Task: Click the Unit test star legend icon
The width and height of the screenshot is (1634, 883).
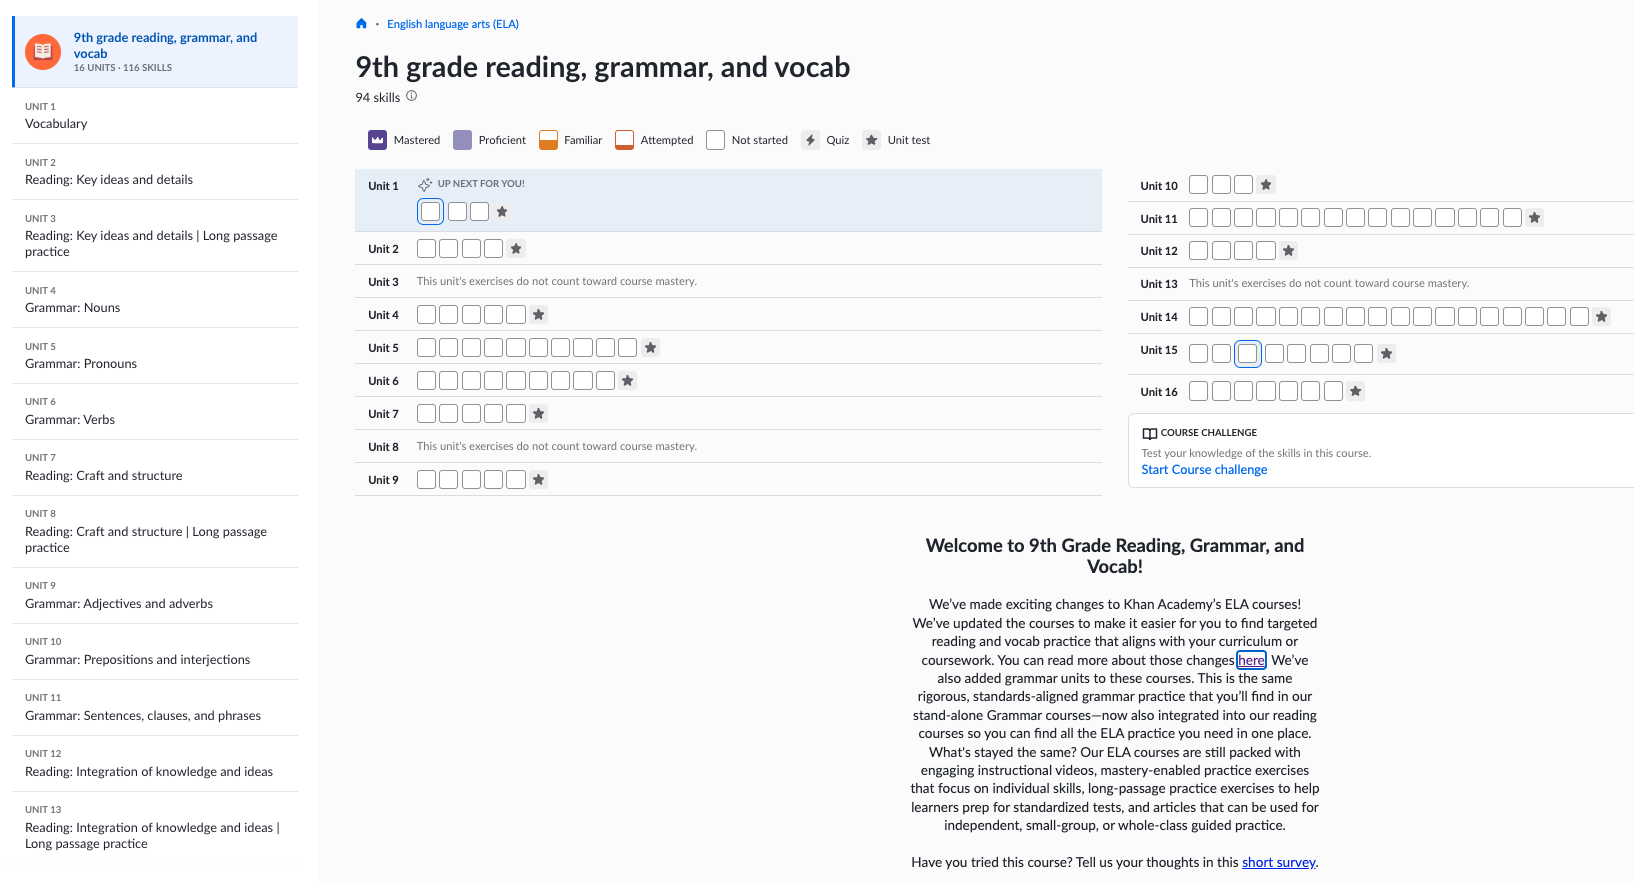Action: click(872, 140)
